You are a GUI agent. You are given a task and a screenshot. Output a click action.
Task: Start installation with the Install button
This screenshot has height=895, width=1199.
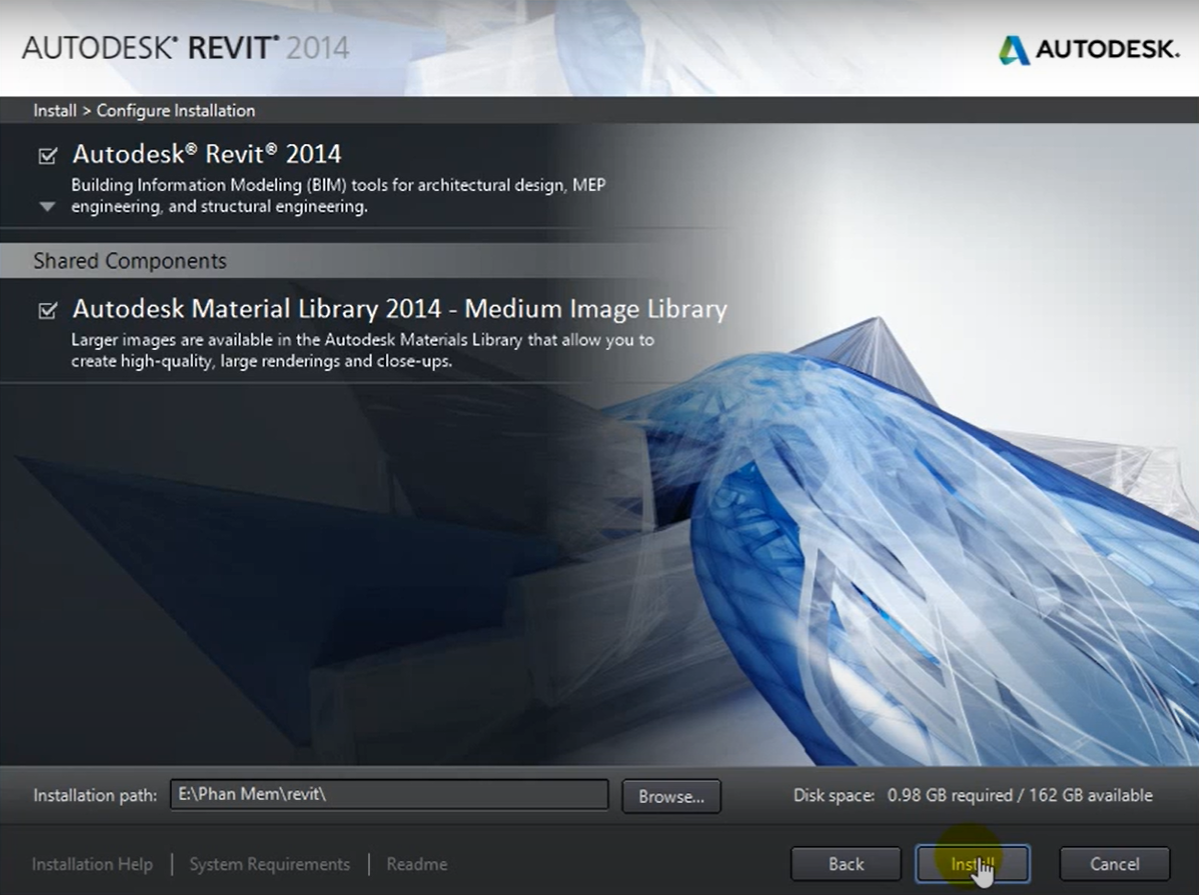[x=971, y=864]
